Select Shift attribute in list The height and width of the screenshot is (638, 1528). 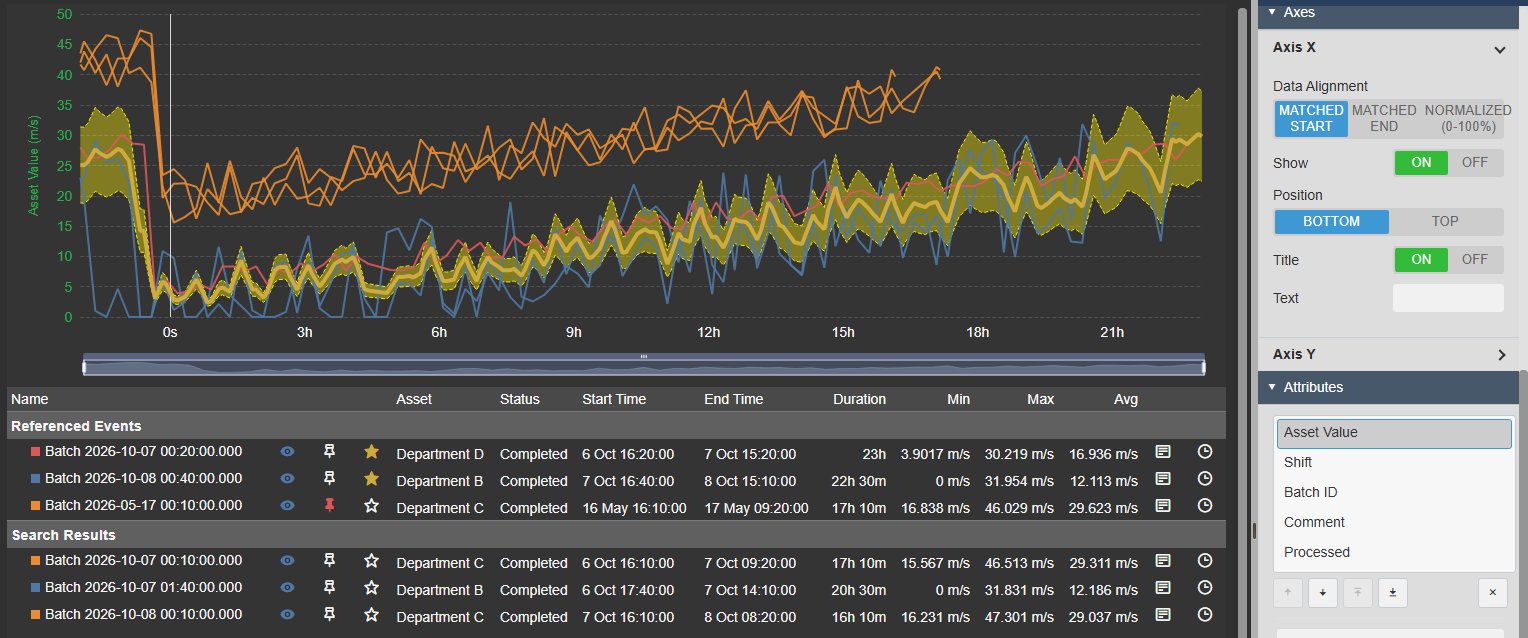[x=1393, y=462]
